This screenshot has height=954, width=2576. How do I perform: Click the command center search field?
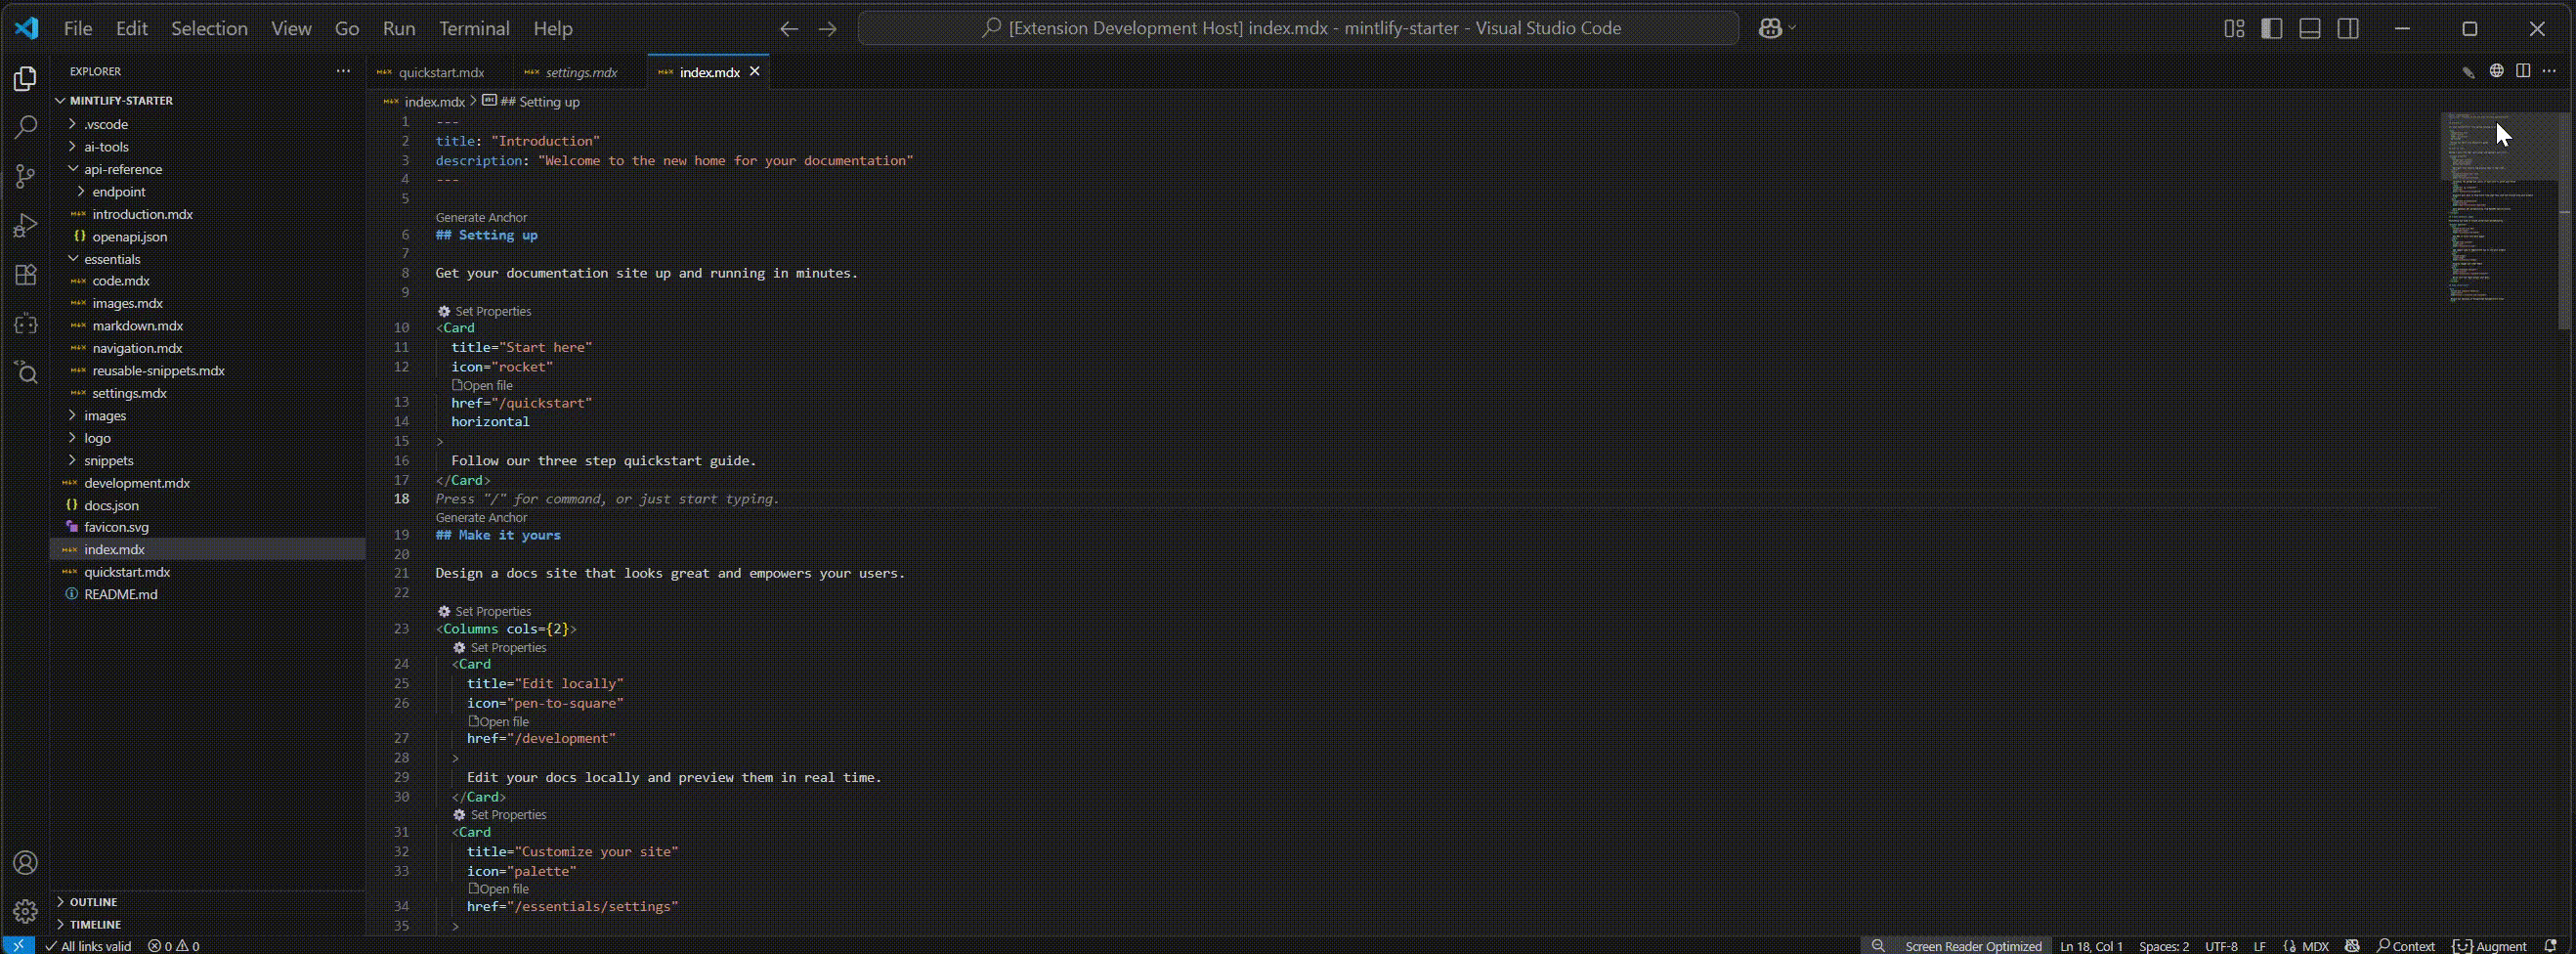(1298, 29)
